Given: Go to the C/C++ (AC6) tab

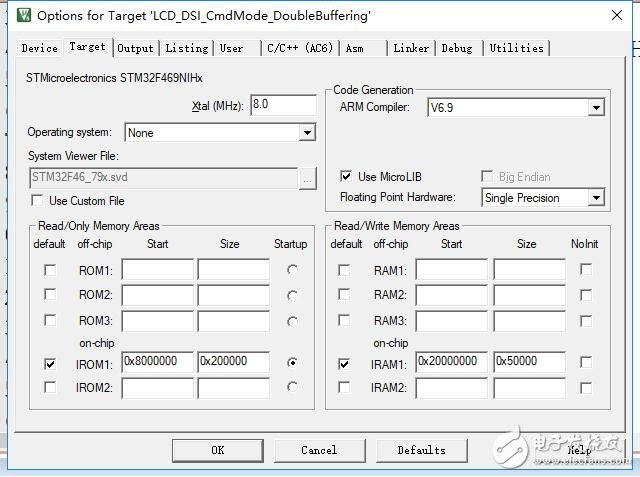Looking at the screenshot, I should point(300,48).
